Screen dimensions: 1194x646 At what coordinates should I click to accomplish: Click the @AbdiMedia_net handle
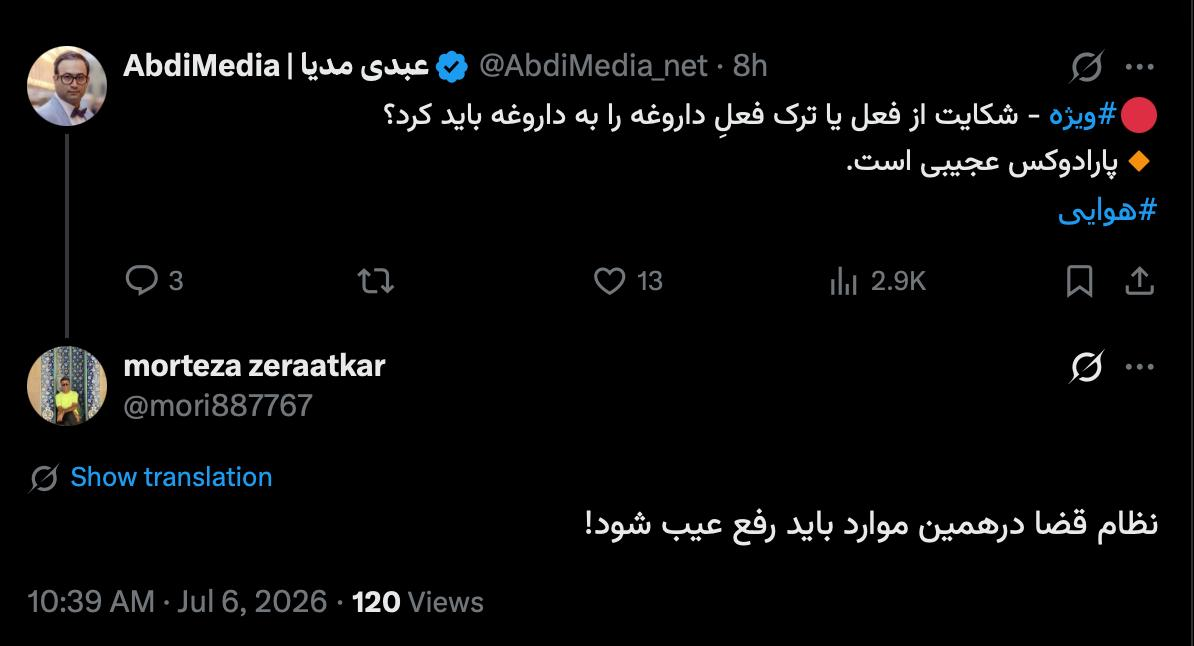coord(593,66)
